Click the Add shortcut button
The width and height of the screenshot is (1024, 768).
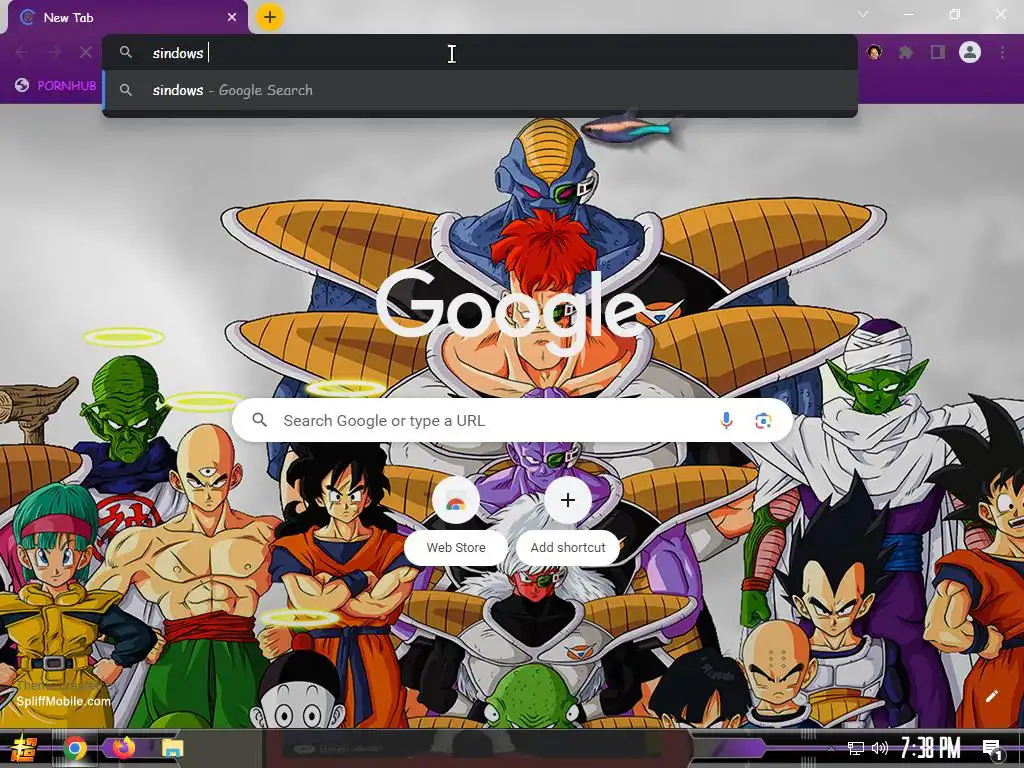pyautogui.click(x=568, y=520)
